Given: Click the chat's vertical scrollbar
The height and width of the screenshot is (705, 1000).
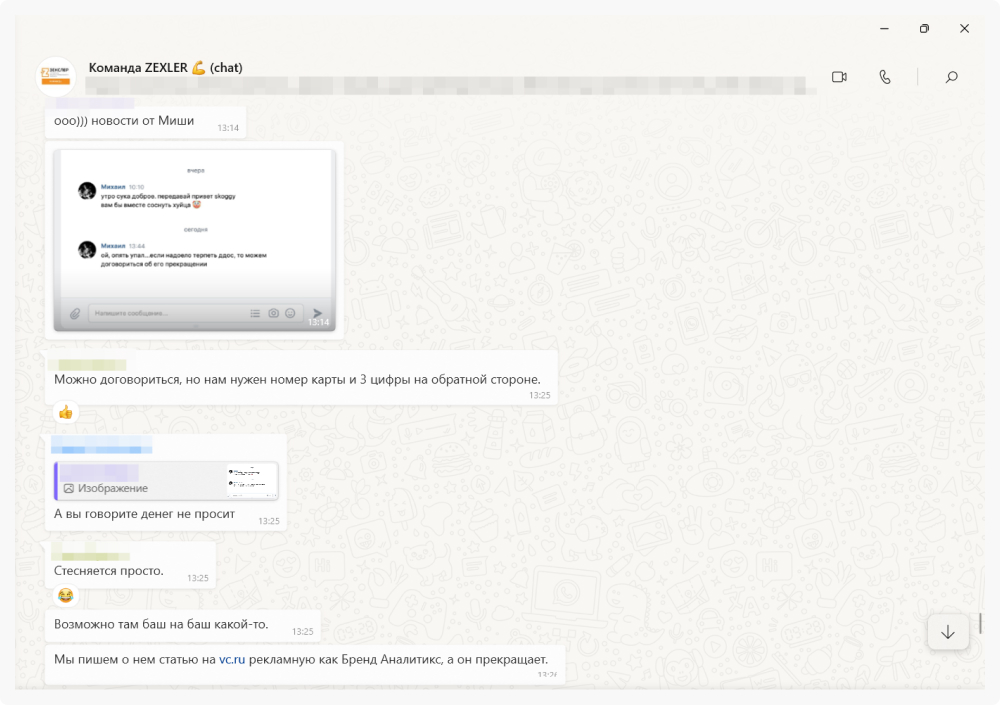Looking at the screenshot, I should [980, 622].
